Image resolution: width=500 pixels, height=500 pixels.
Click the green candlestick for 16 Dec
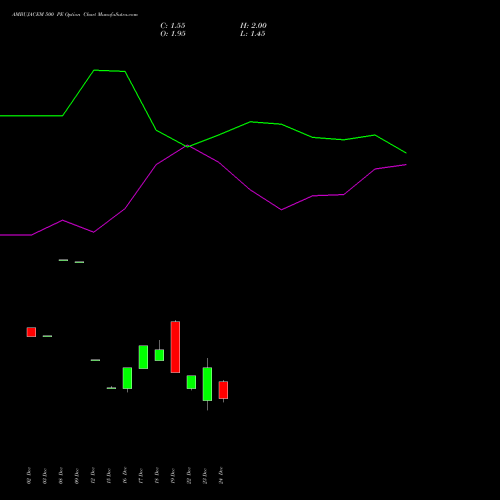tap(127, 378)
